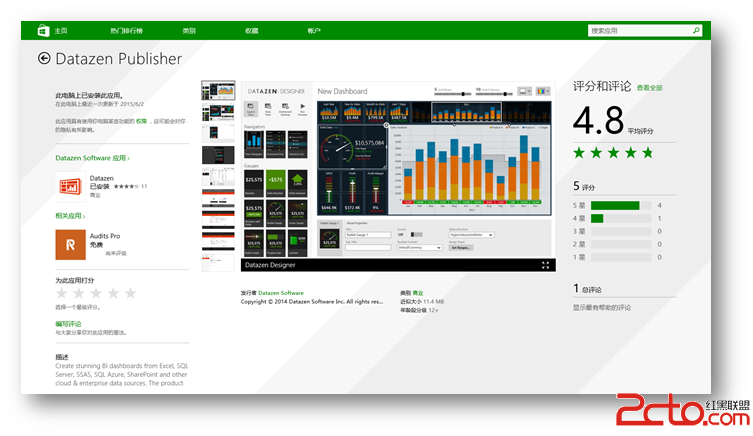Viewport: 753px width, 436px height.
Task: Click the description starting Create stunning BI dashboards
Action: [x=121, y=375]
